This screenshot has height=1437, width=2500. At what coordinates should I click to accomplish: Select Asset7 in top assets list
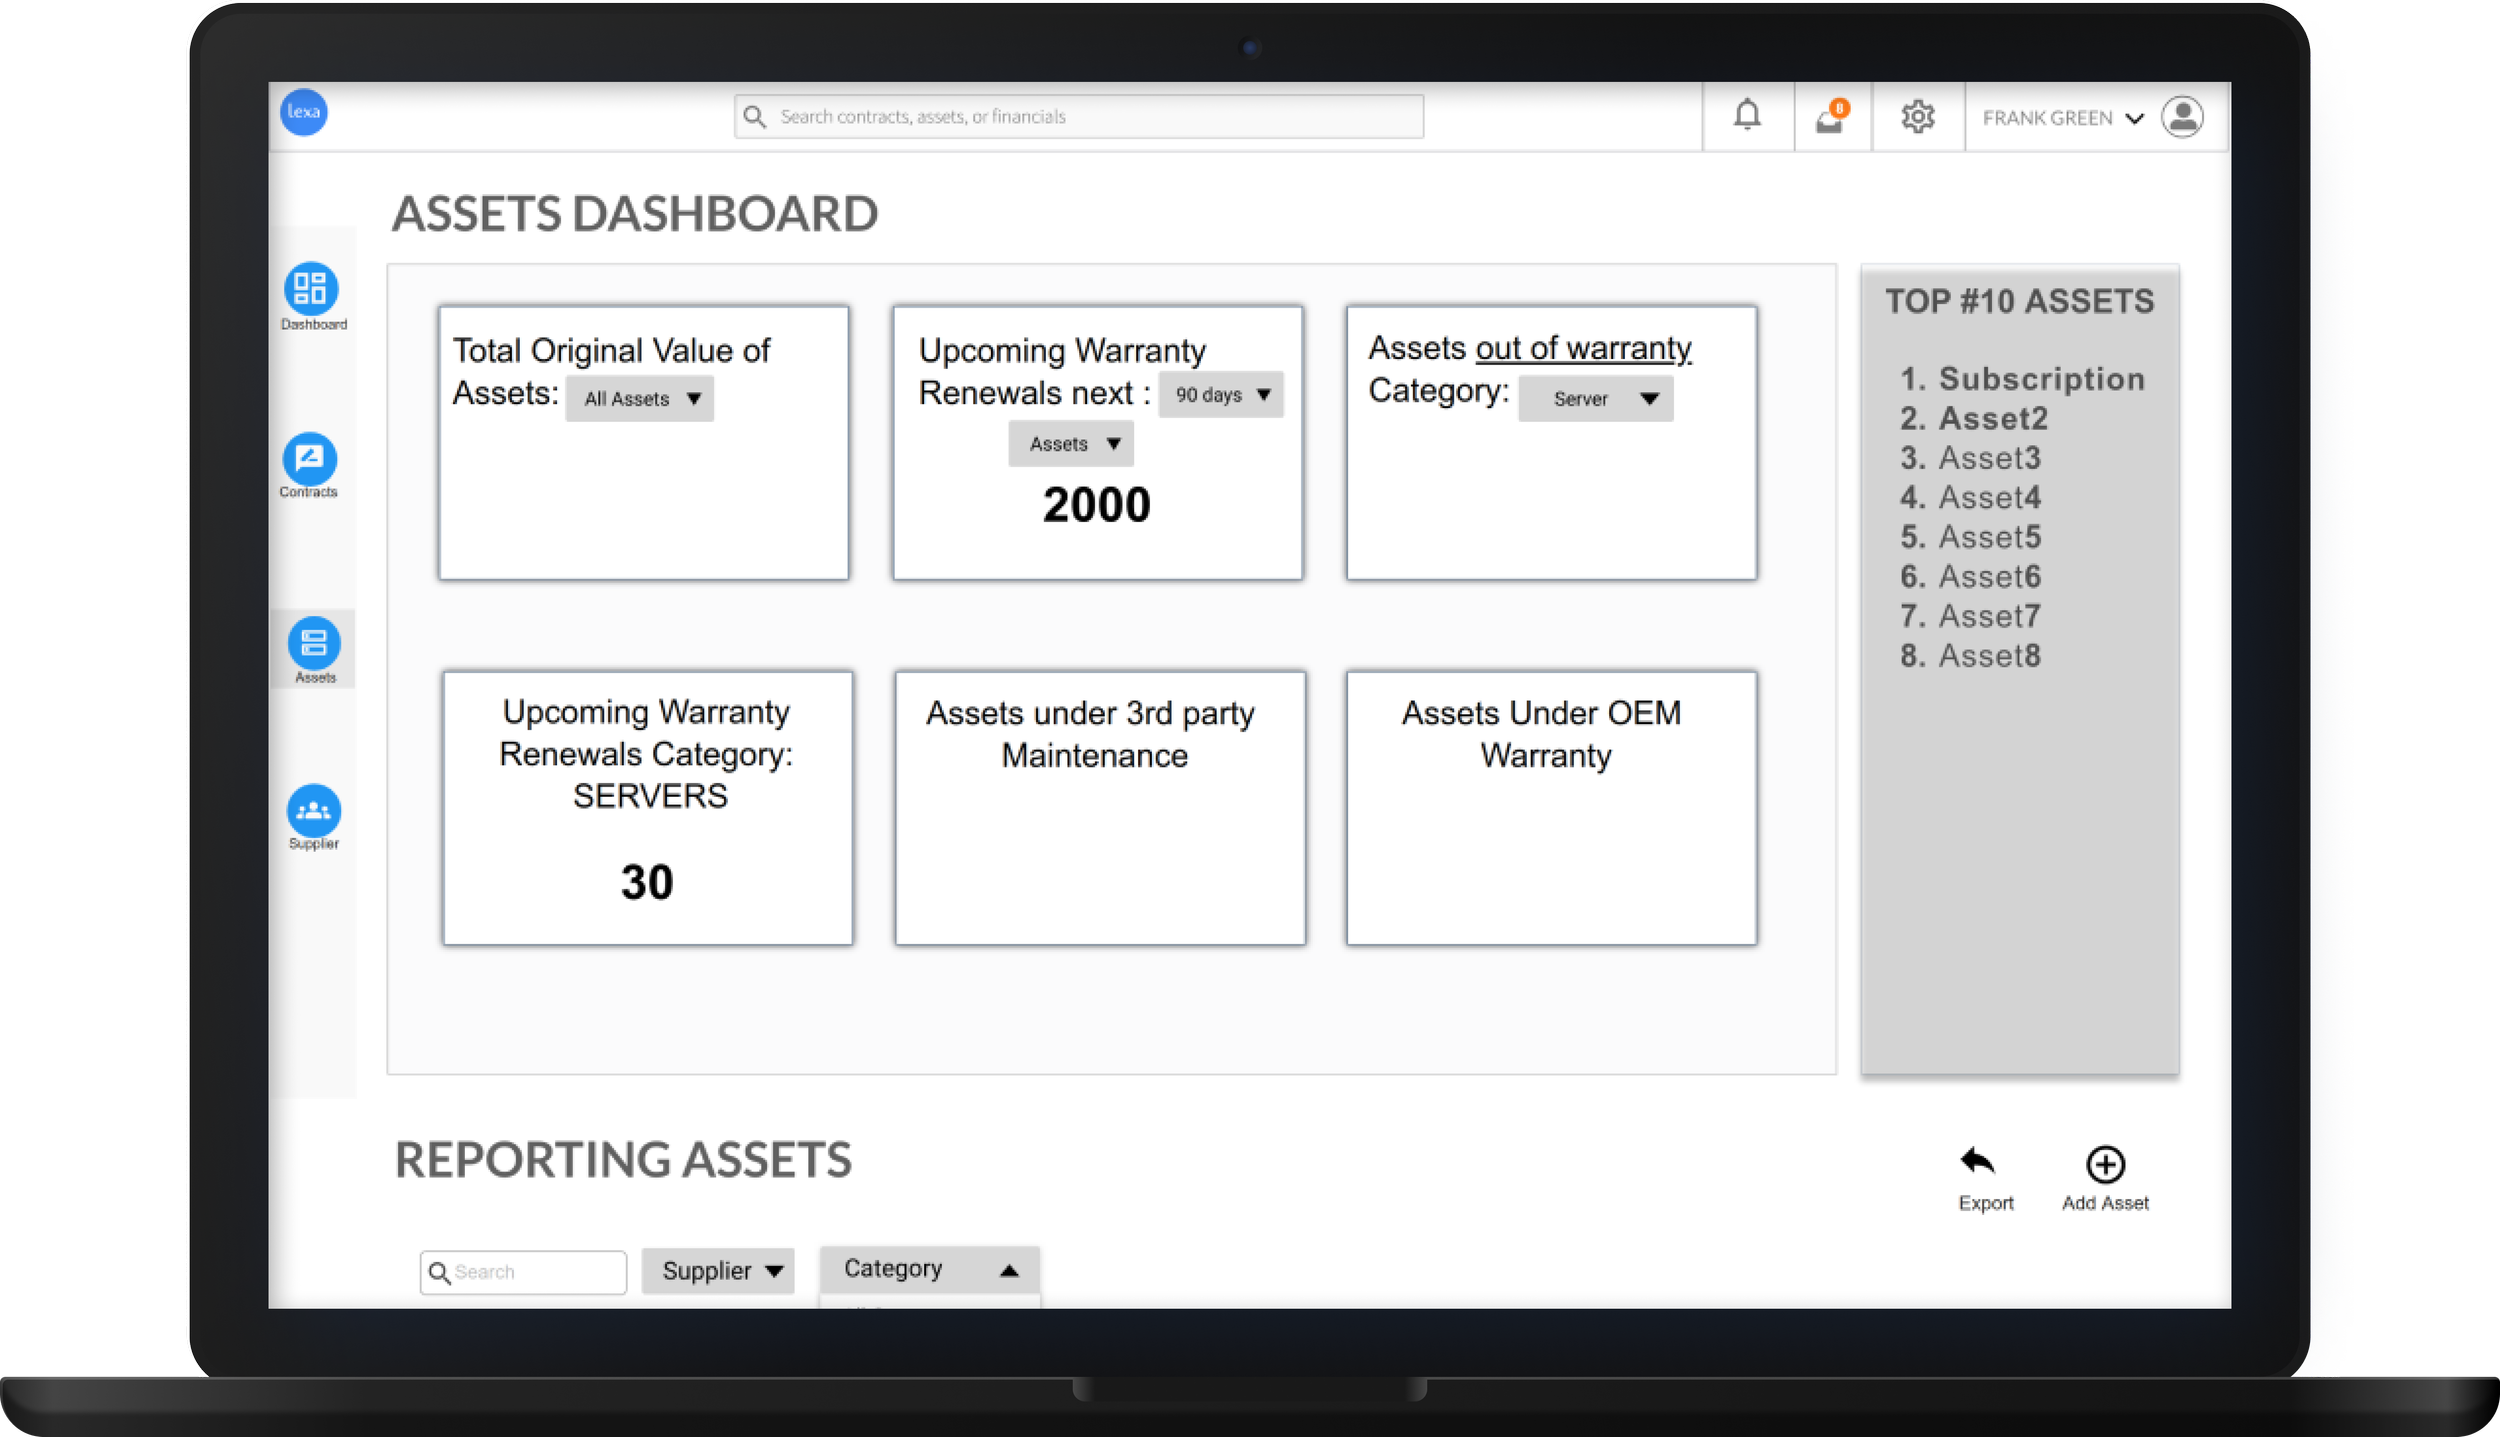(1989, 616)
